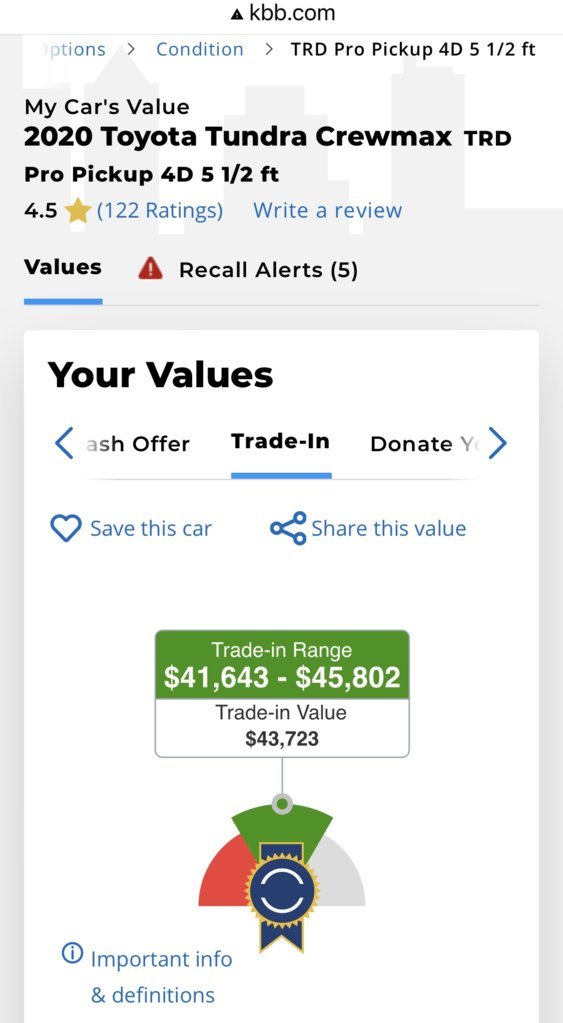Tap the share nodes icon

(288, 528)
